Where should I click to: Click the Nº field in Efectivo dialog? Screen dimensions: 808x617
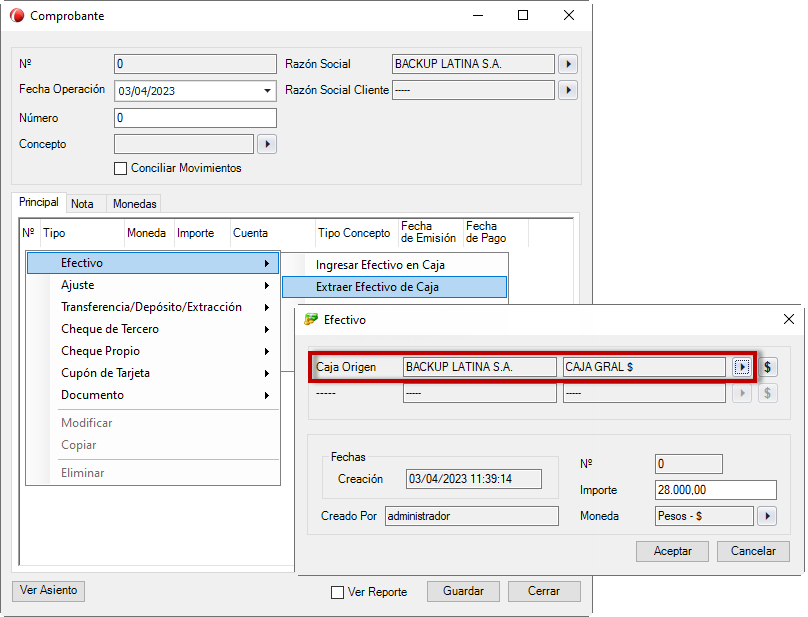pos(688,464)
